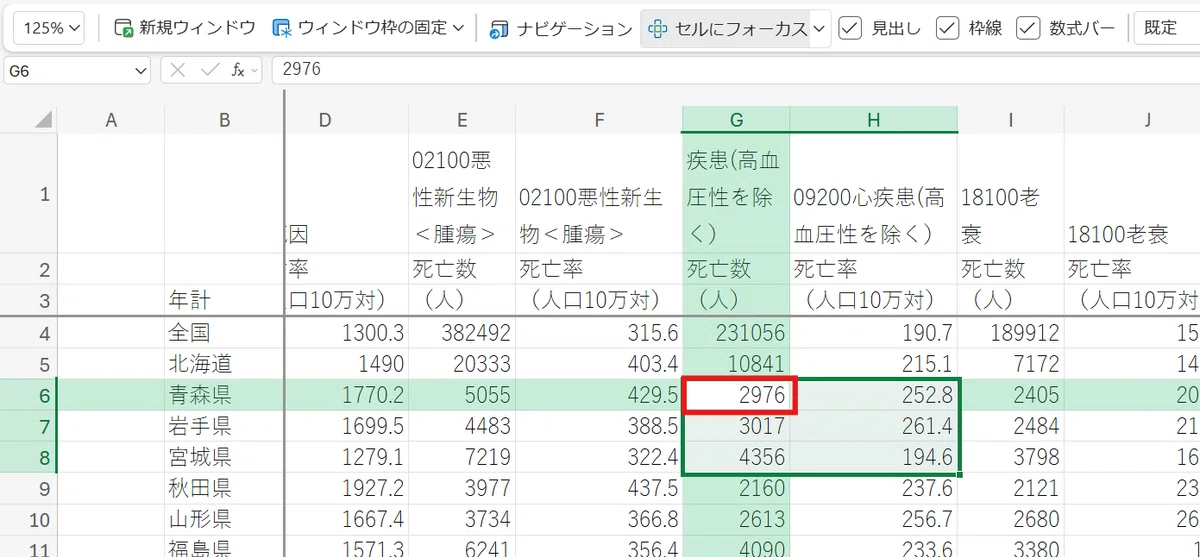Click the cell with value 382492
Screen dimensions: 1200x557
click(462, 333)
